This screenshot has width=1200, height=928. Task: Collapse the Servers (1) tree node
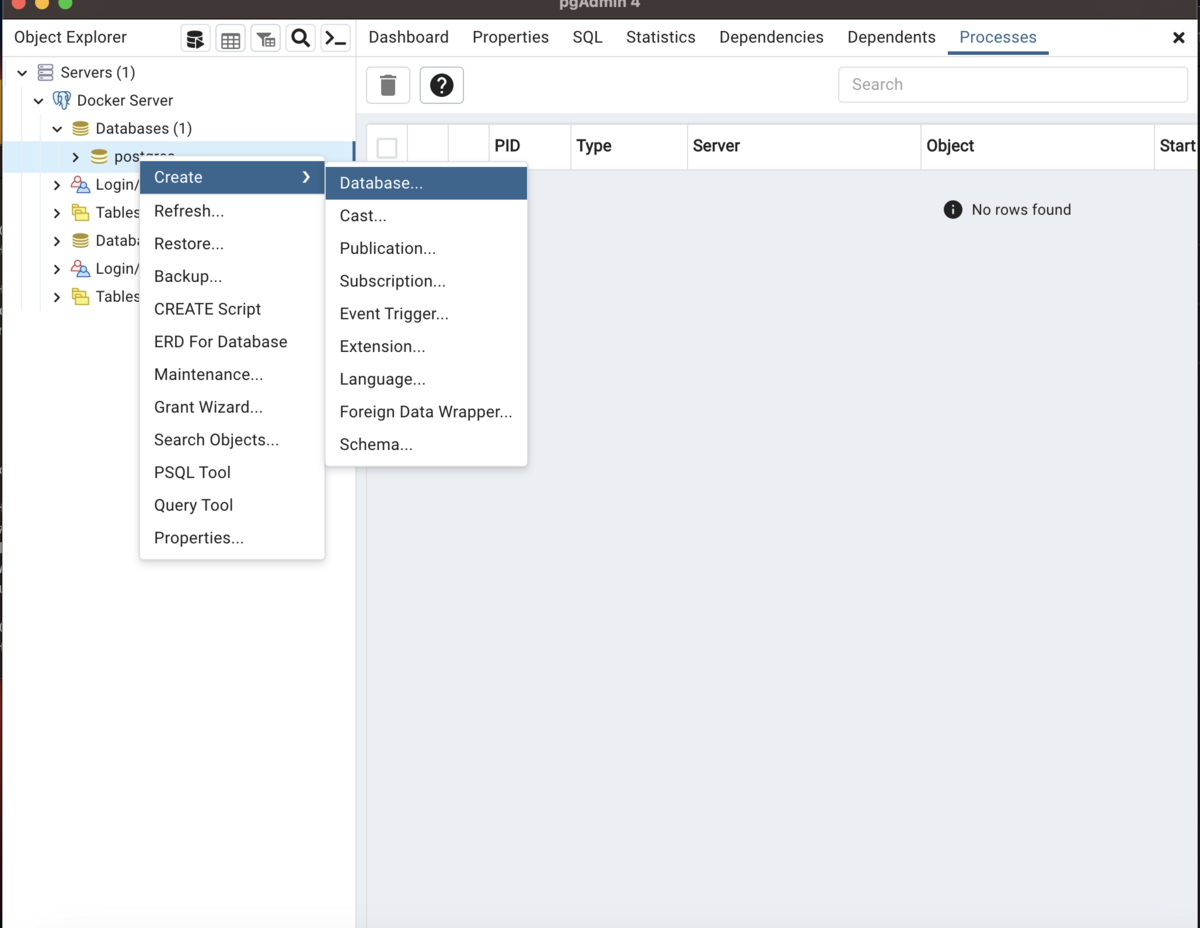coord(22,72)
